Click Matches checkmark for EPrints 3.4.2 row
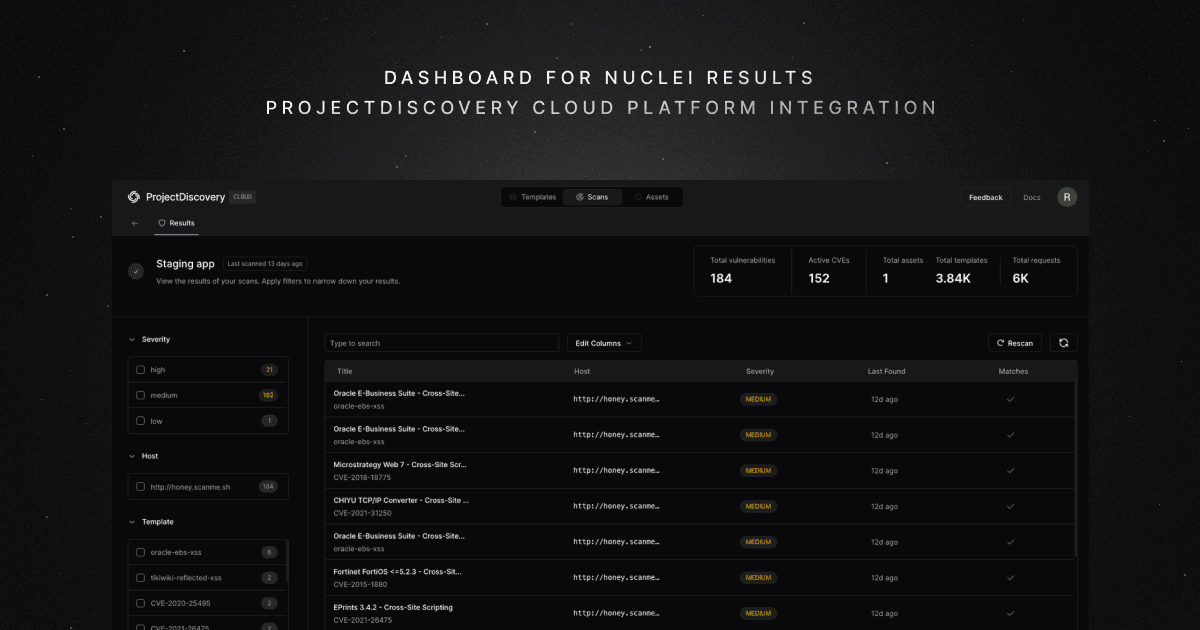 click(1011, 613)
